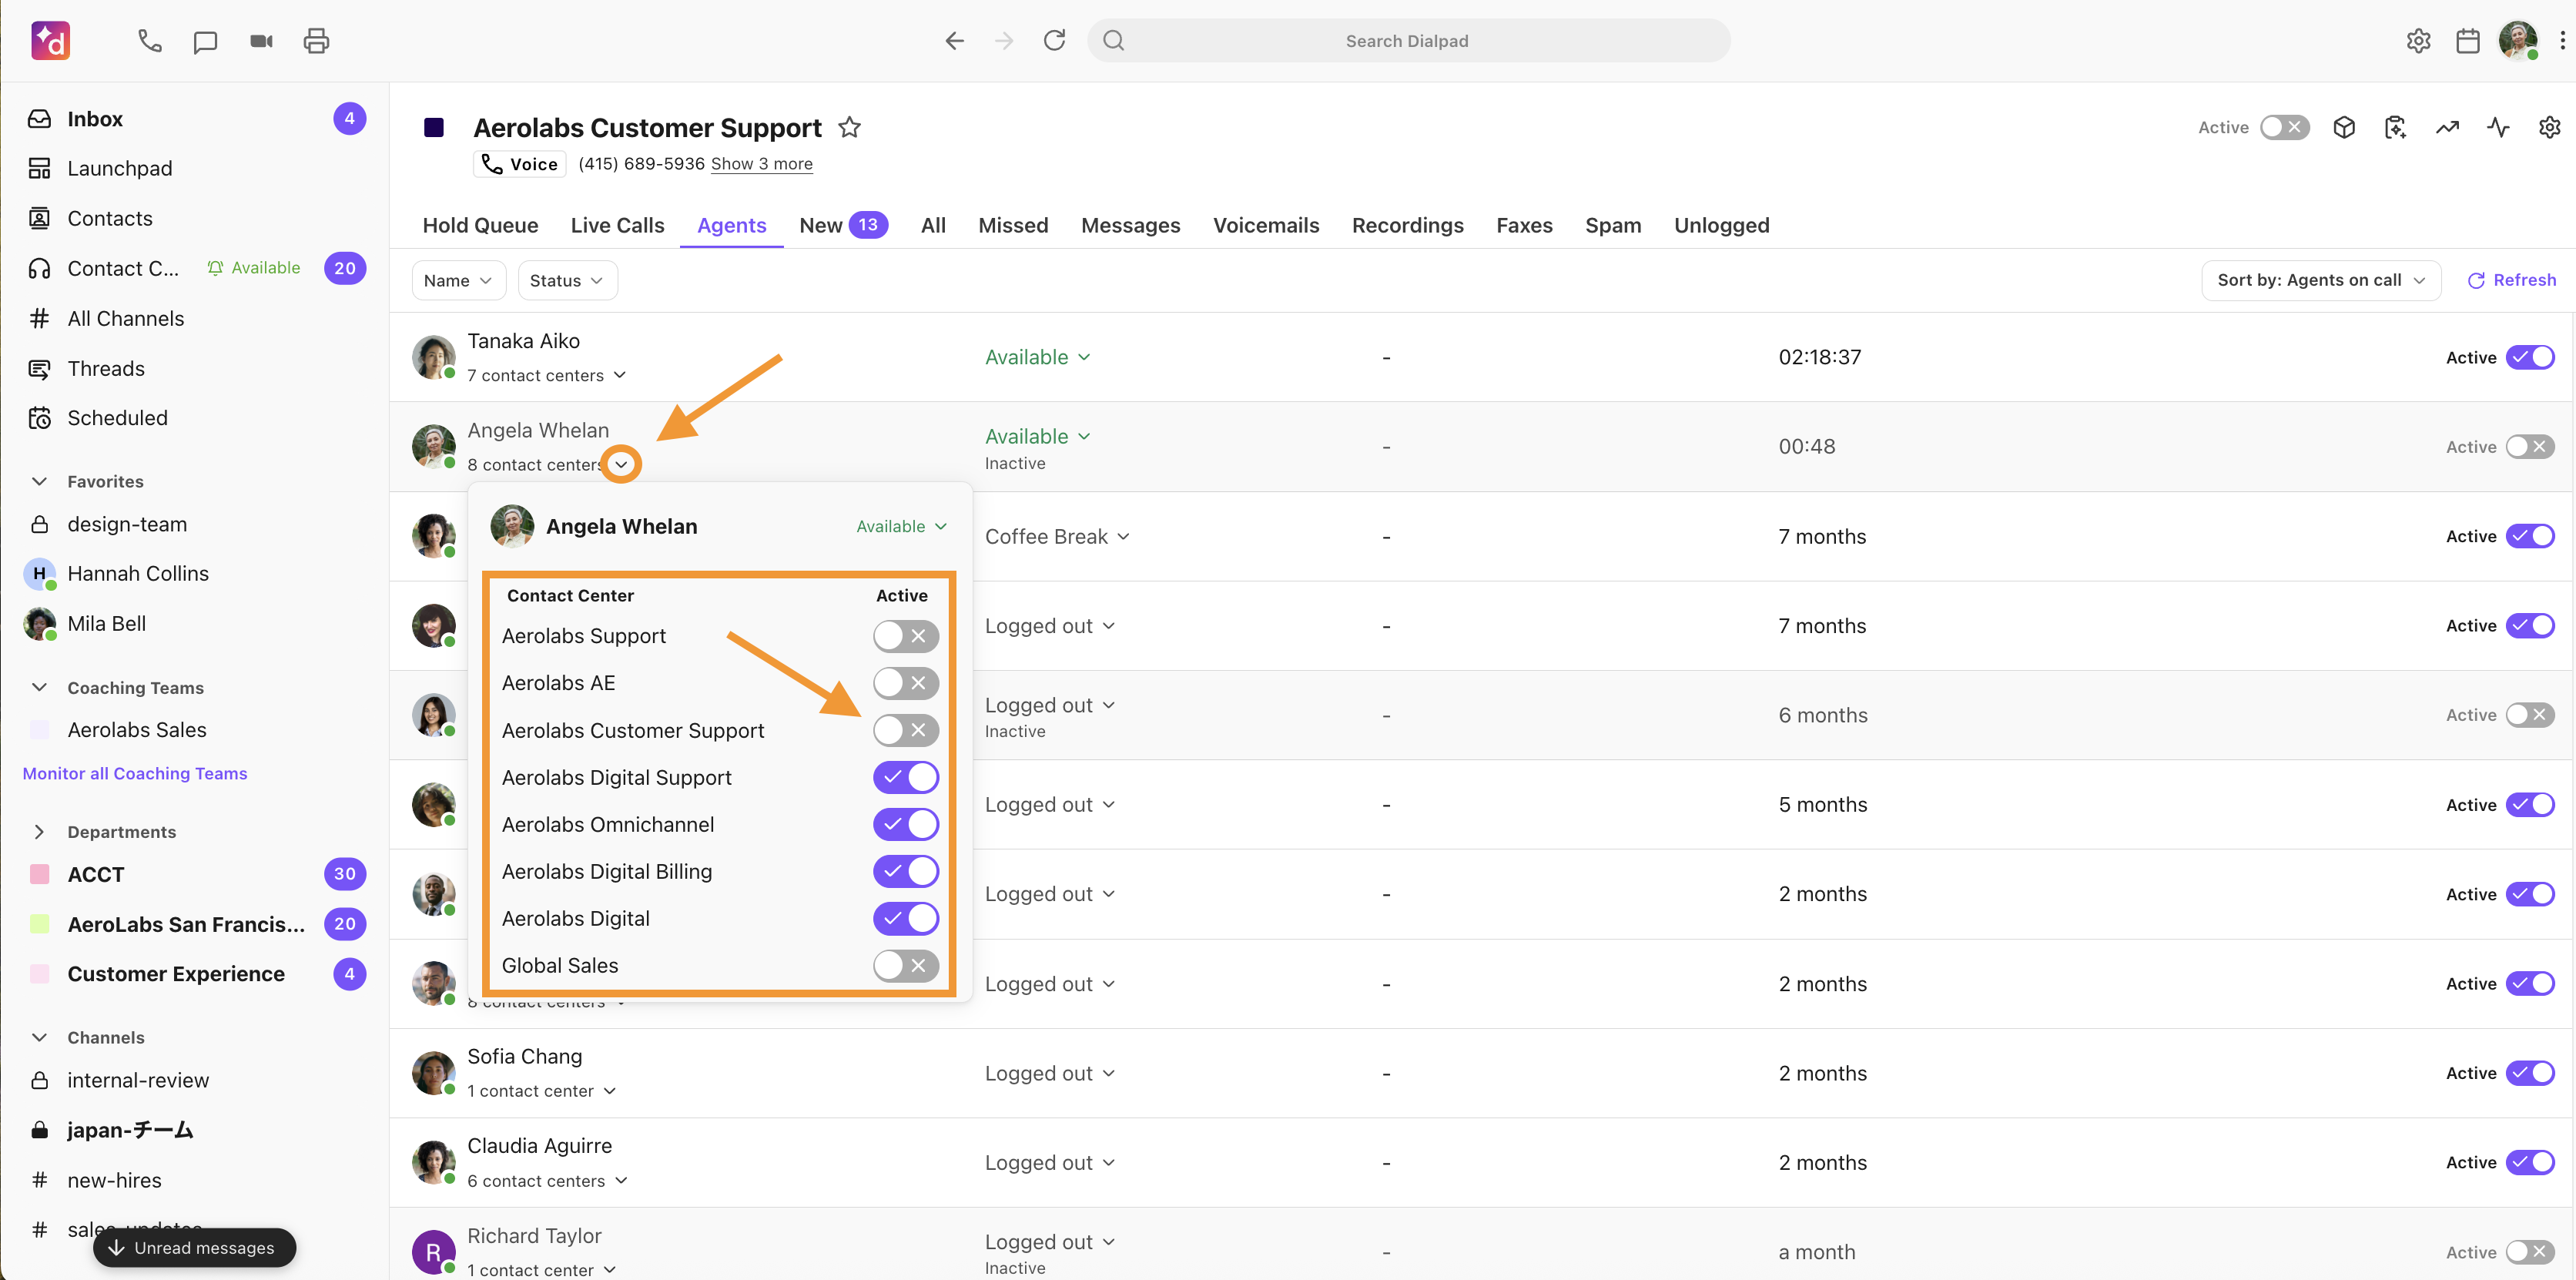
Task: Open new message chat bubble icon
Action: (205, 41)
